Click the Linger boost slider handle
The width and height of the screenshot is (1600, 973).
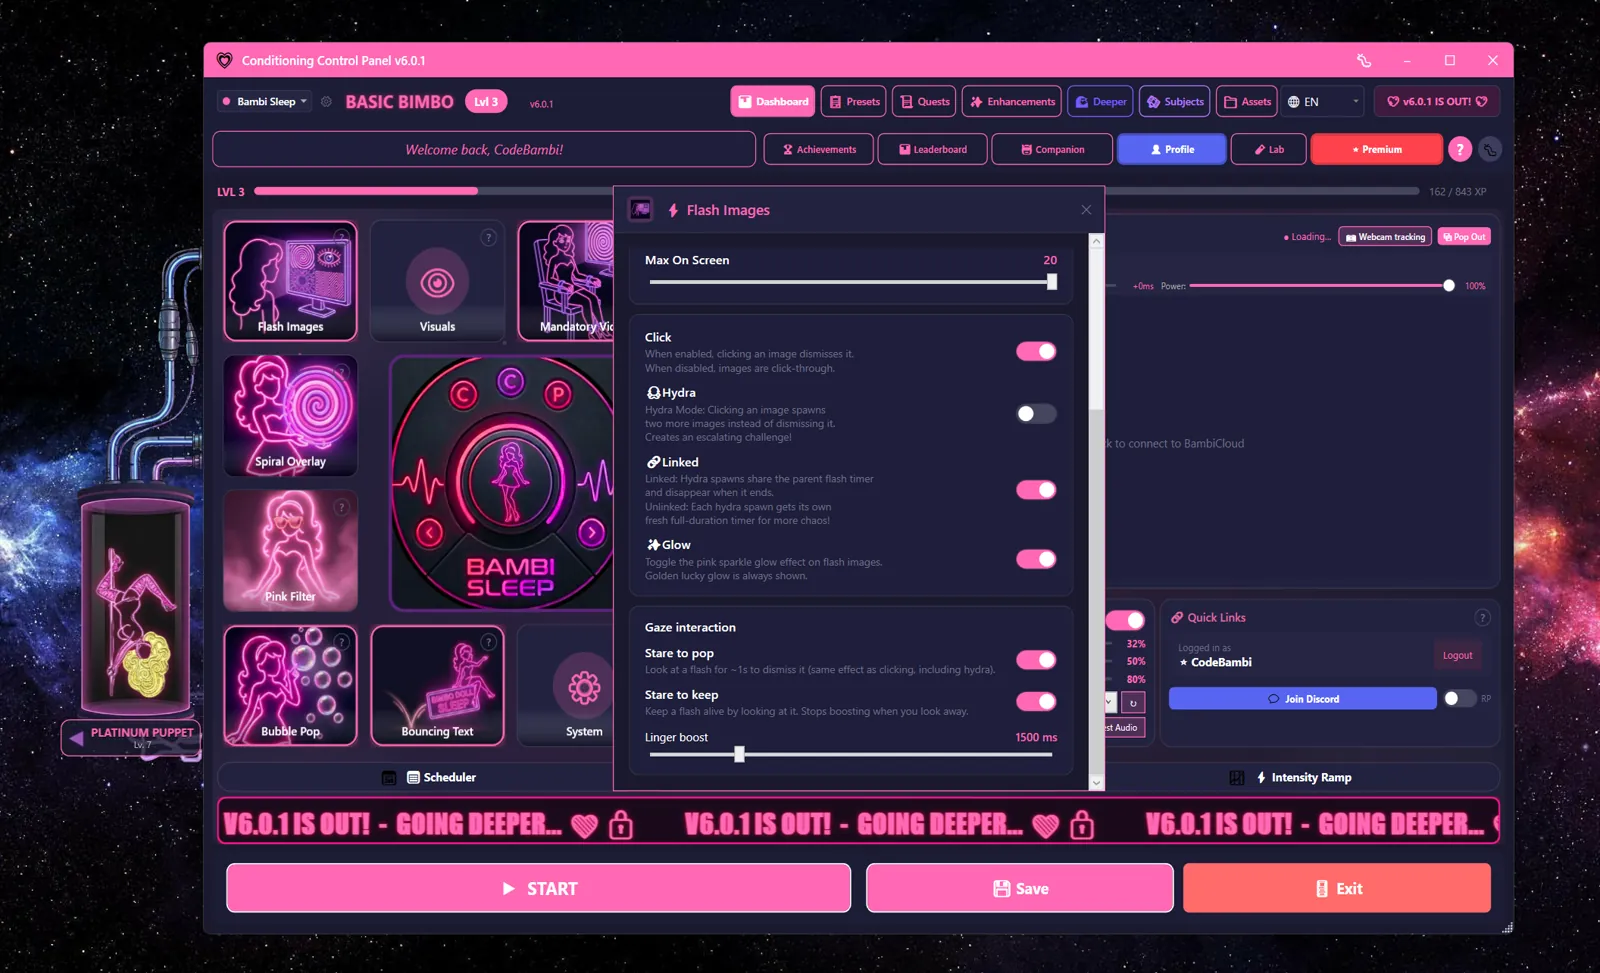739,754
